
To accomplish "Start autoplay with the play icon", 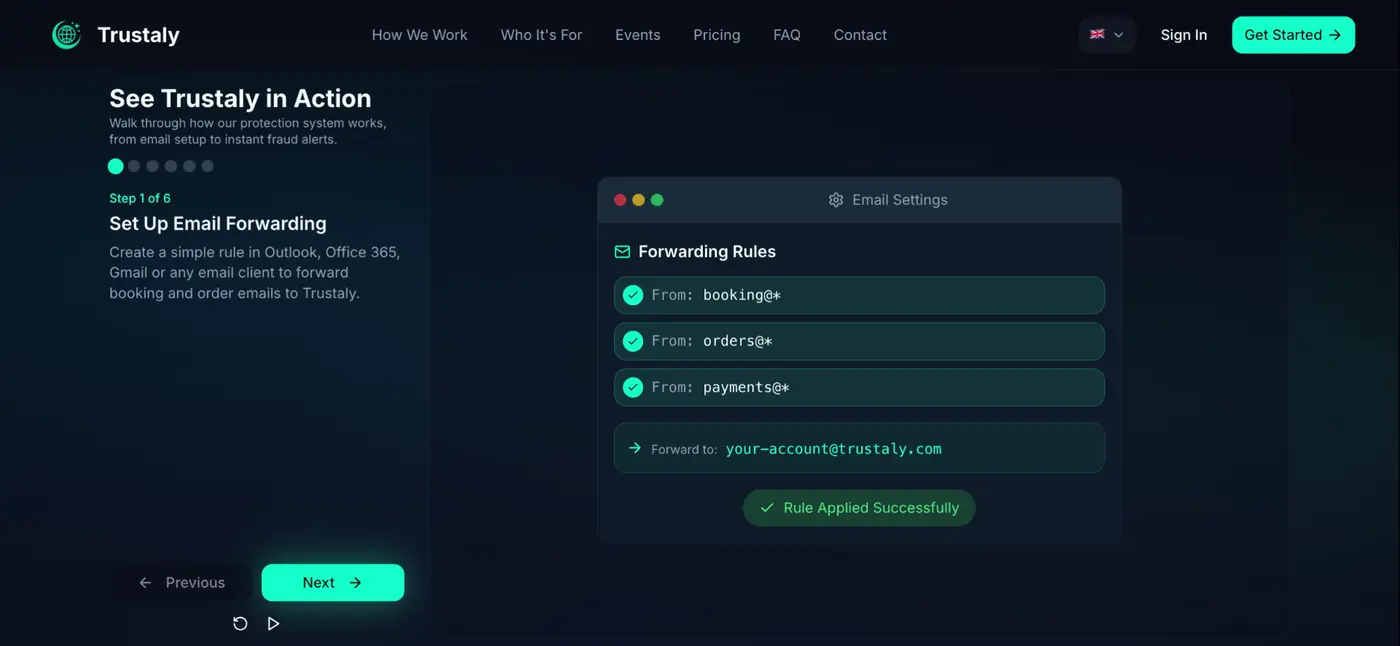I will (x=273, y=624).
